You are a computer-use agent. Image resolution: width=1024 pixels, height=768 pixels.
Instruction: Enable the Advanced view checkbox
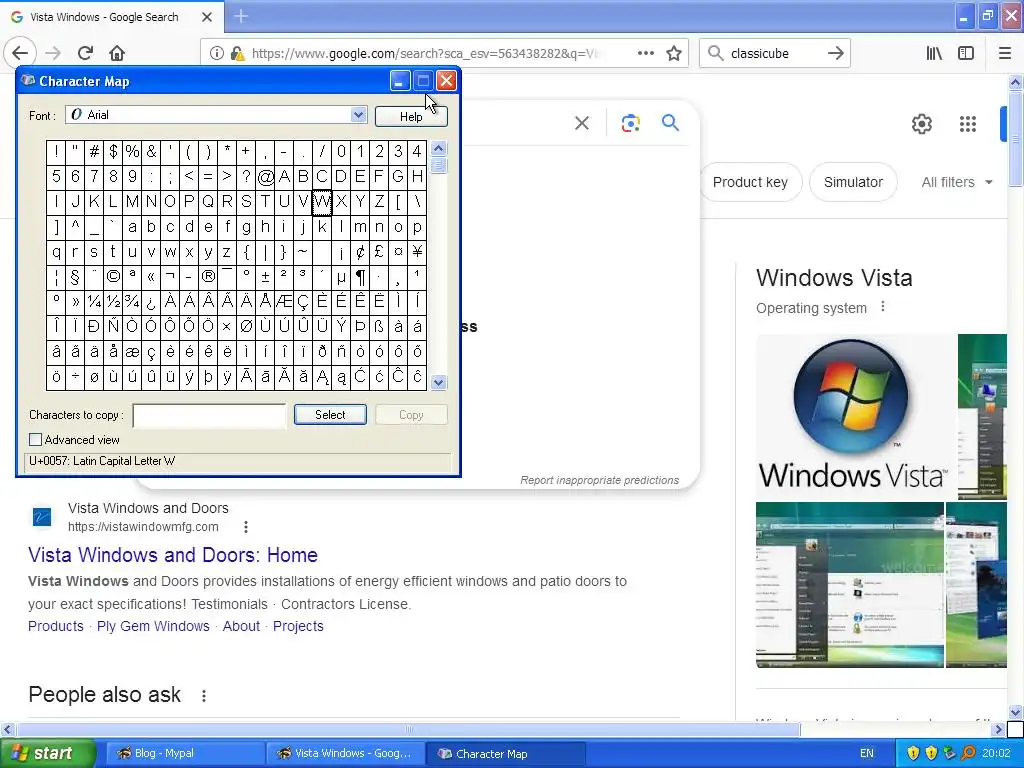click(35, 440)
